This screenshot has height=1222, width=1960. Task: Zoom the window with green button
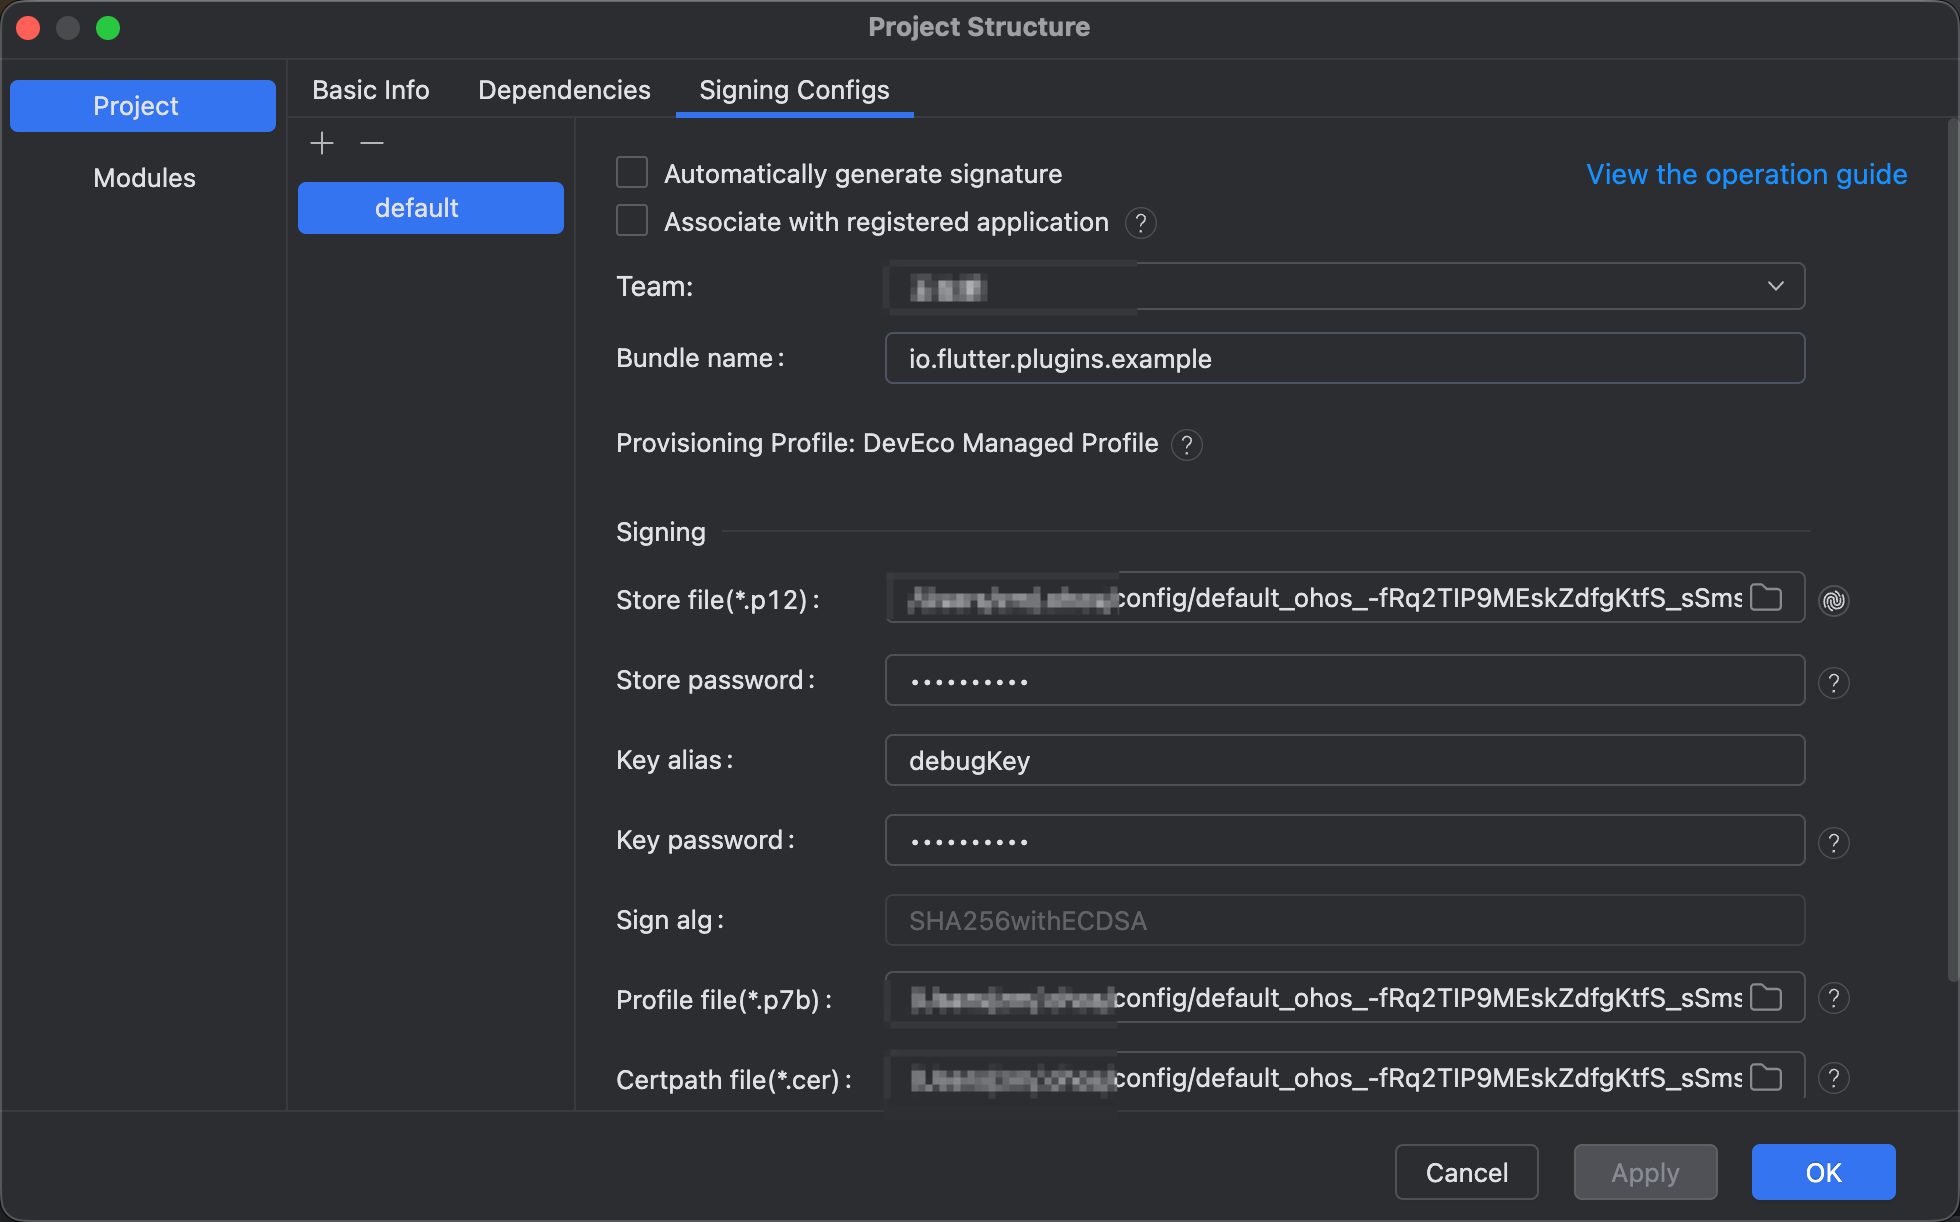[108, 28]
